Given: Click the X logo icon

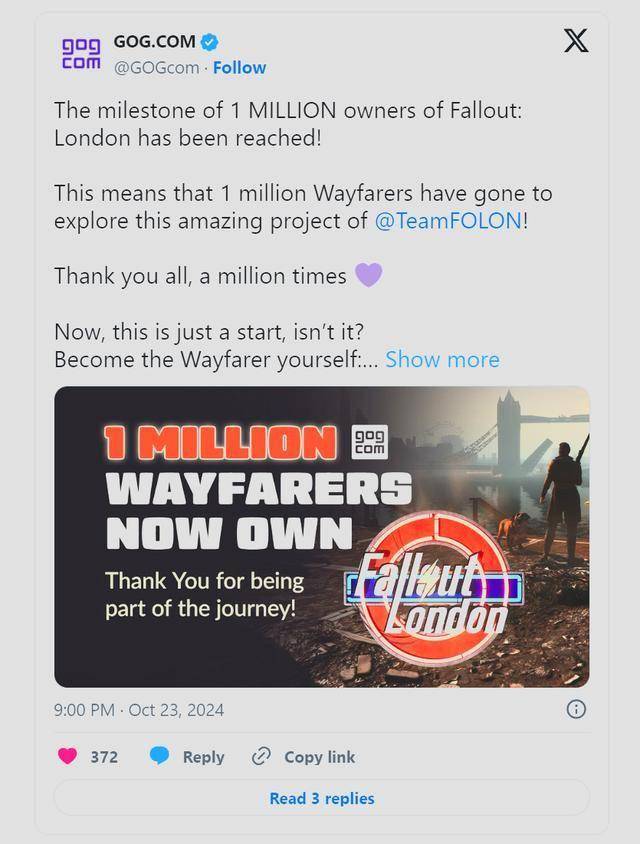Looking at the screenshot, I should coord(576,41).
